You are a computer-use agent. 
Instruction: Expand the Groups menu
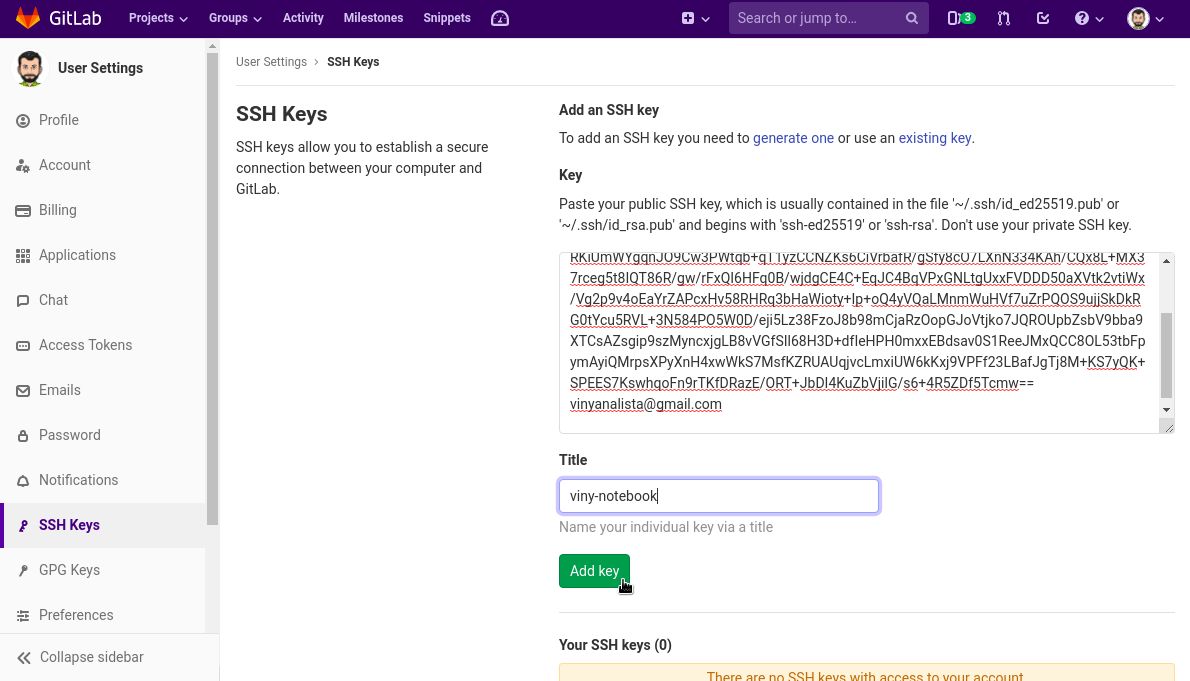coord(235,18)
